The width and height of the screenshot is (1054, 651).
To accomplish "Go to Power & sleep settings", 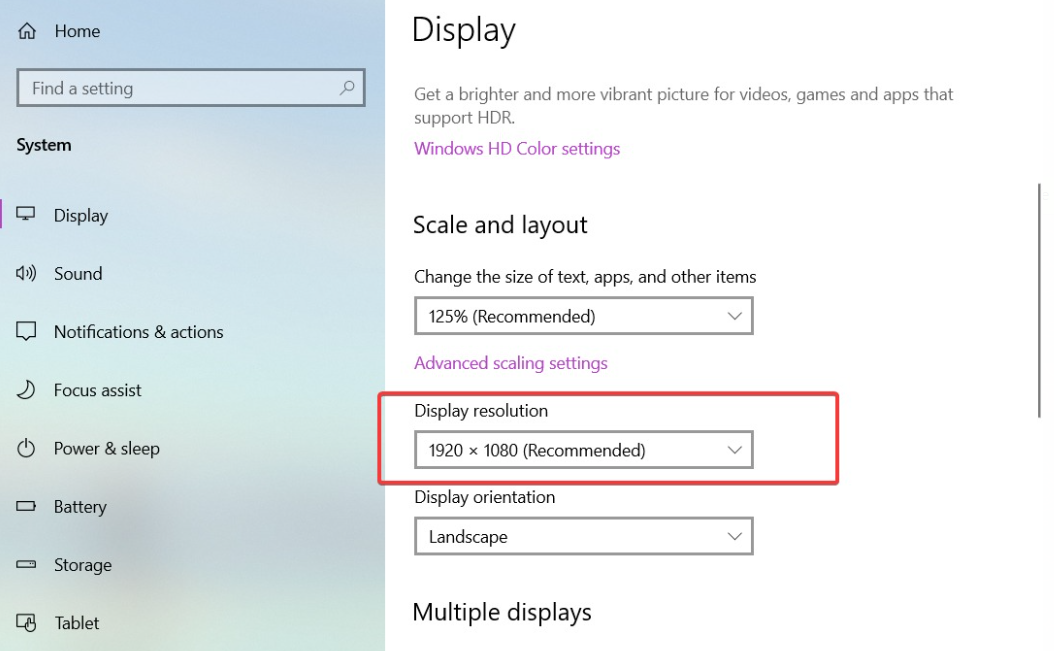I will (106, 448).
